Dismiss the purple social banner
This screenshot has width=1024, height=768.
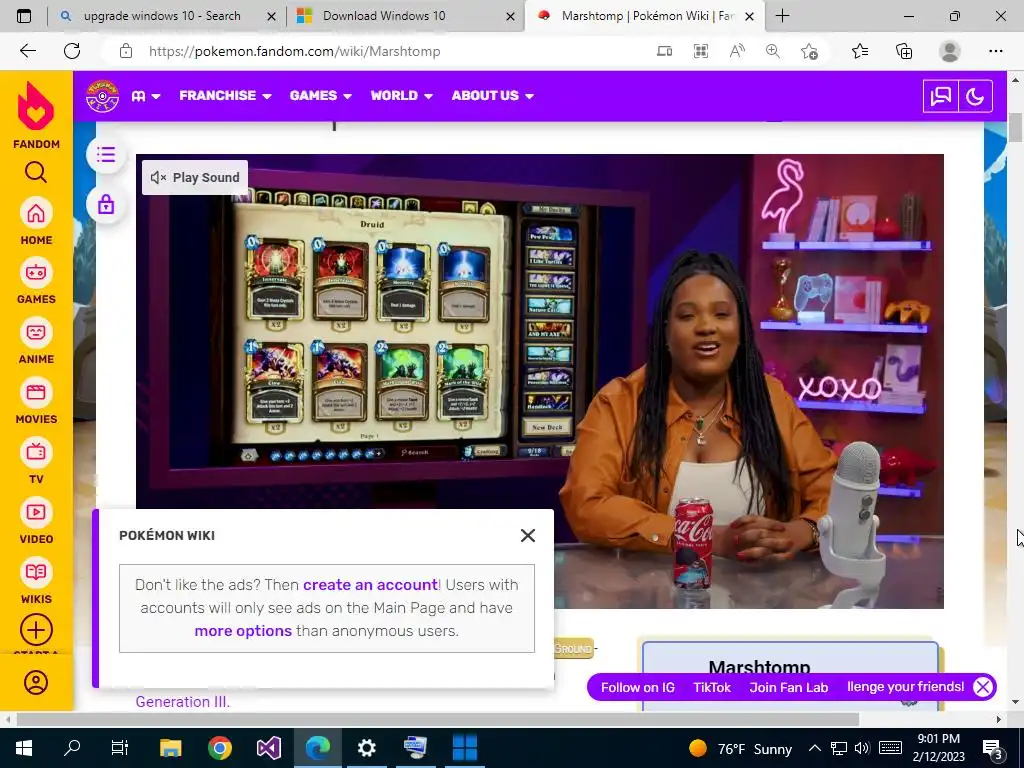click(983, 687)
